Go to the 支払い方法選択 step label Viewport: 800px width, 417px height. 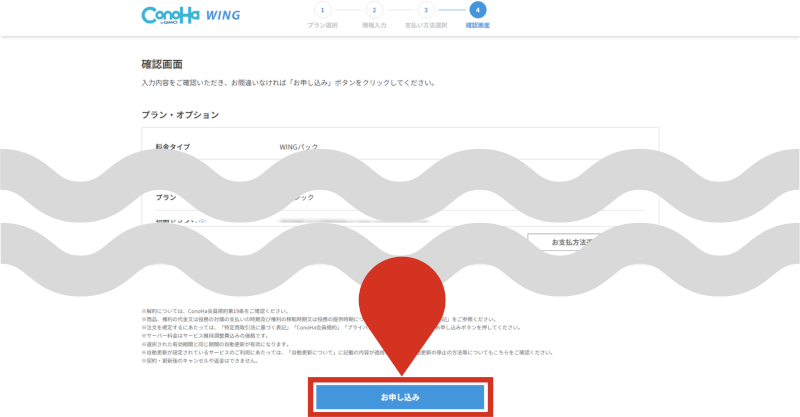pyautogui.click(x=426, y=24)
